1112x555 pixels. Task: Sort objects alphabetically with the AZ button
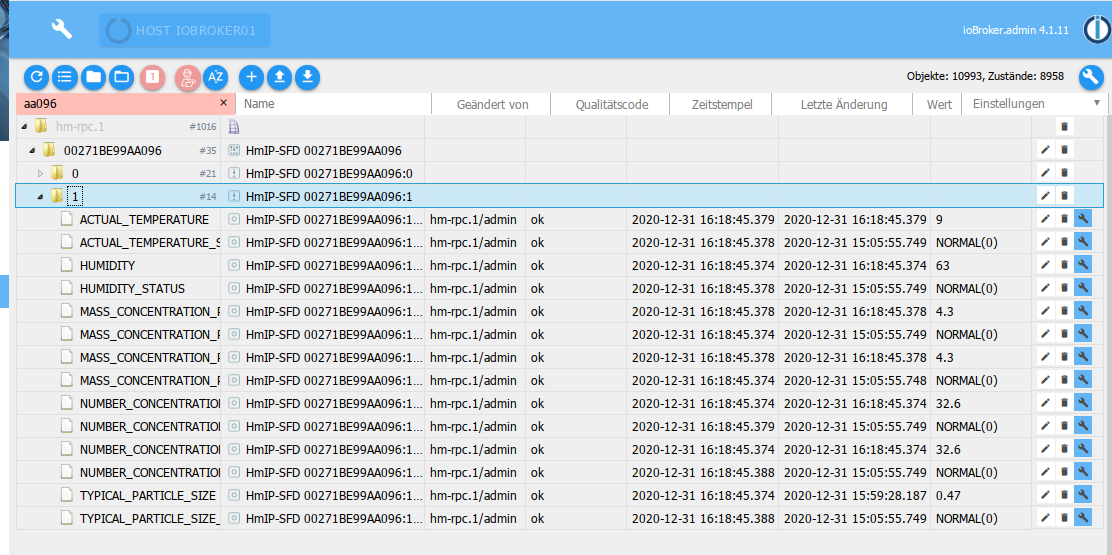tap(216, 77)
